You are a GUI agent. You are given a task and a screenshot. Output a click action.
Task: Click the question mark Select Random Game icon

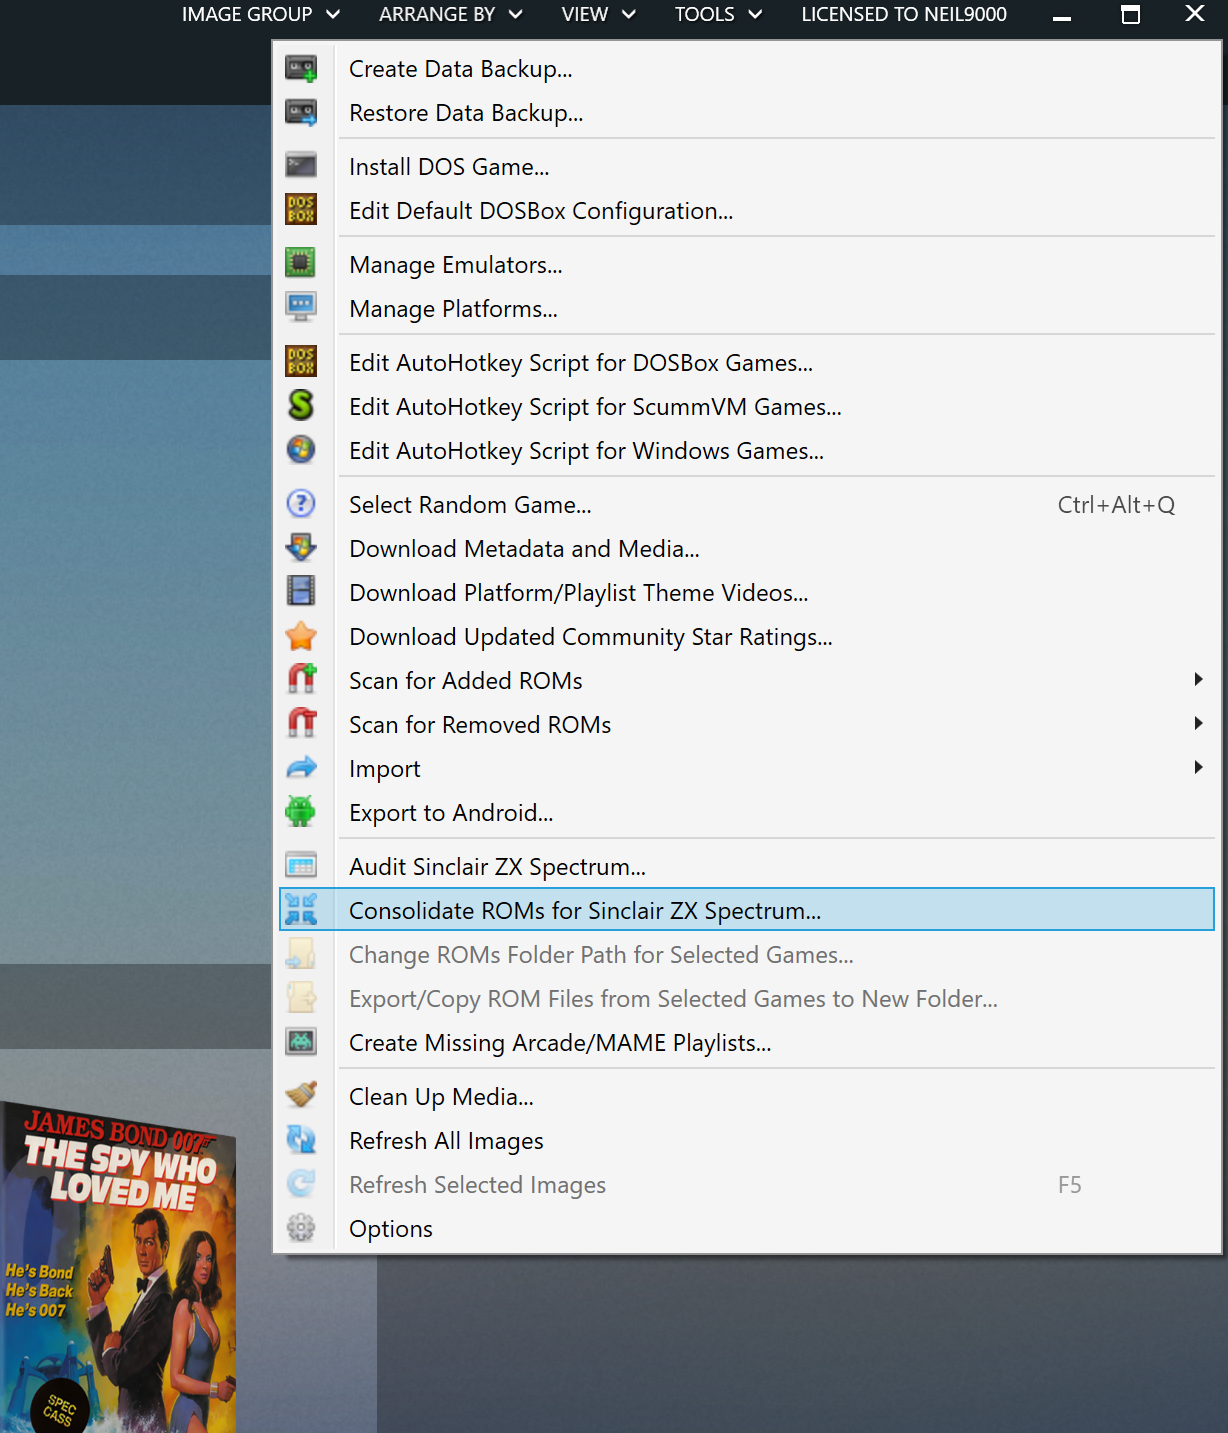coord(301,503)
